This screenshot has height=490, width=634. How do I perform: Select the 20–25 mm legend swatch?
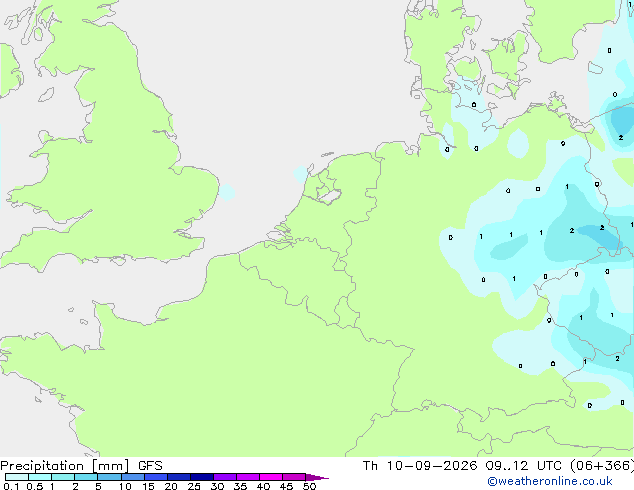pos(179,477)
